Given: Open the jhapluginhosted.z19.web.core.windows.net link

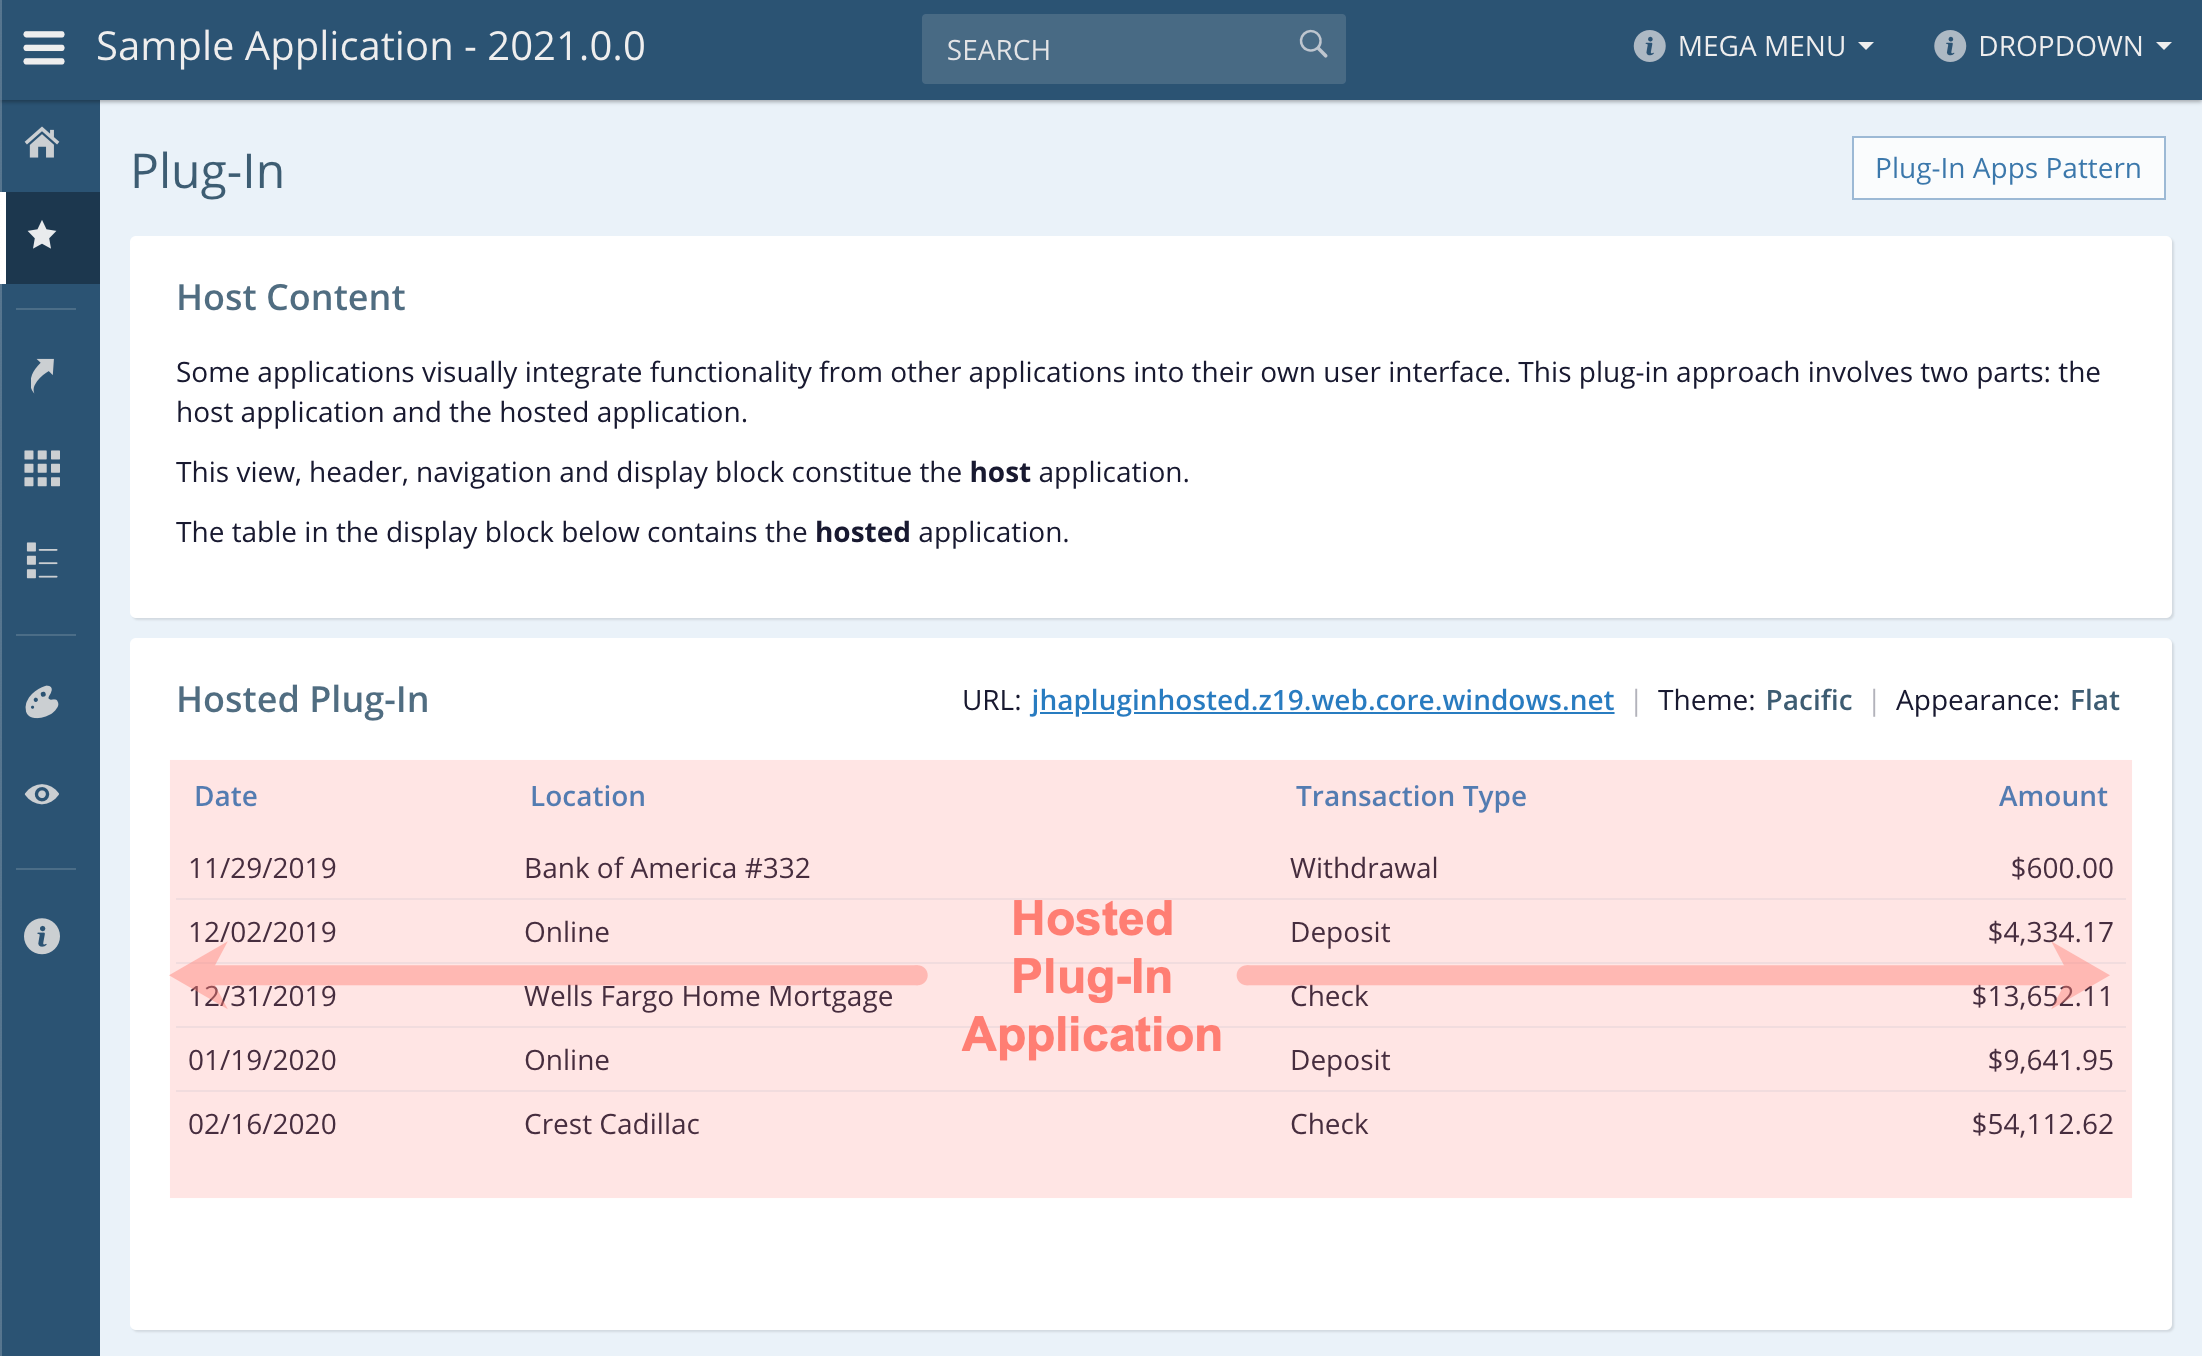Looking at the screenshot, I should point(1322,700).
